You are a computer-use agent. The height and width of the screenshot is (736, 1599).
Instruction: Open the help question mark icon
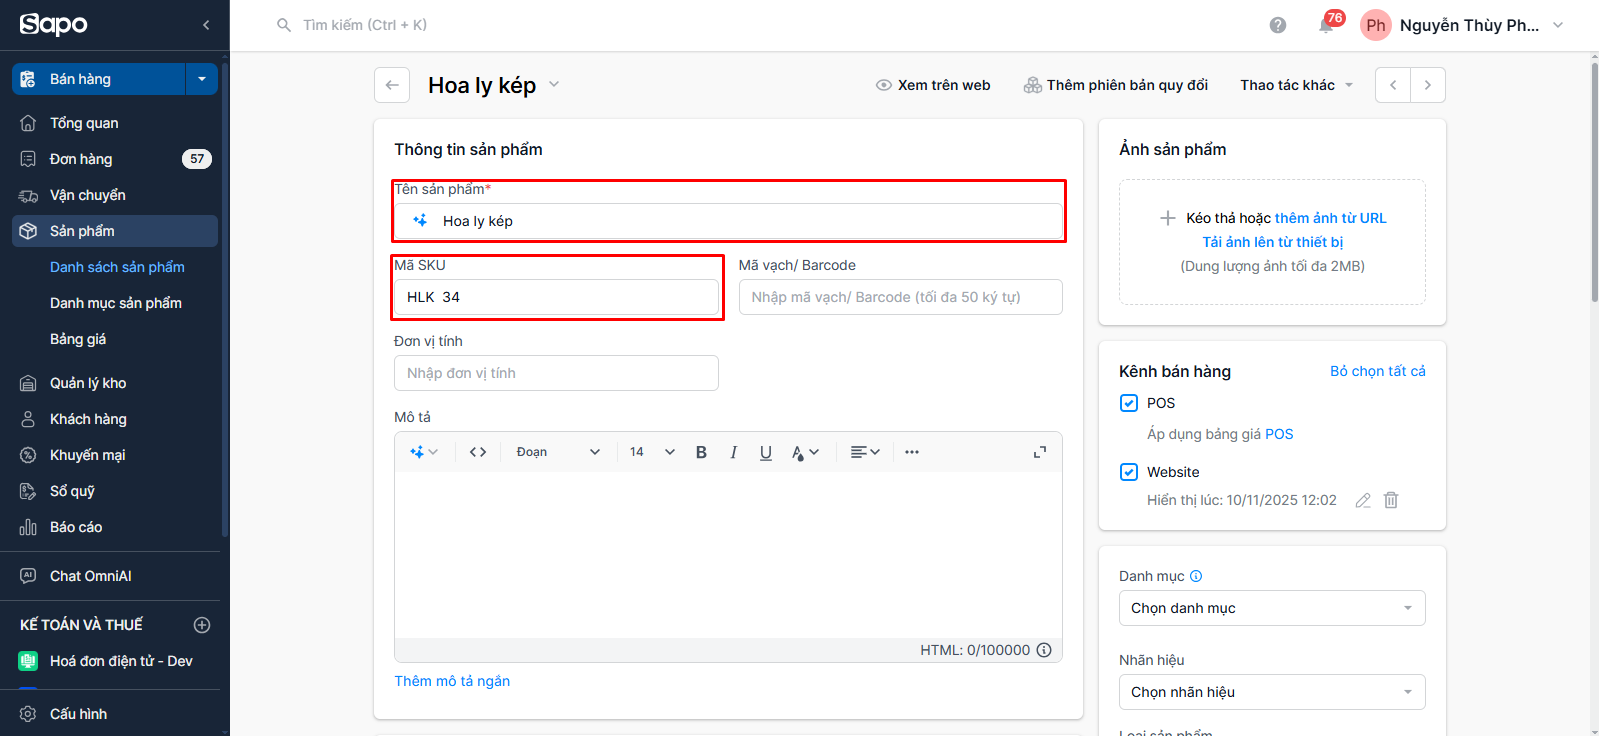[1278, 25]
